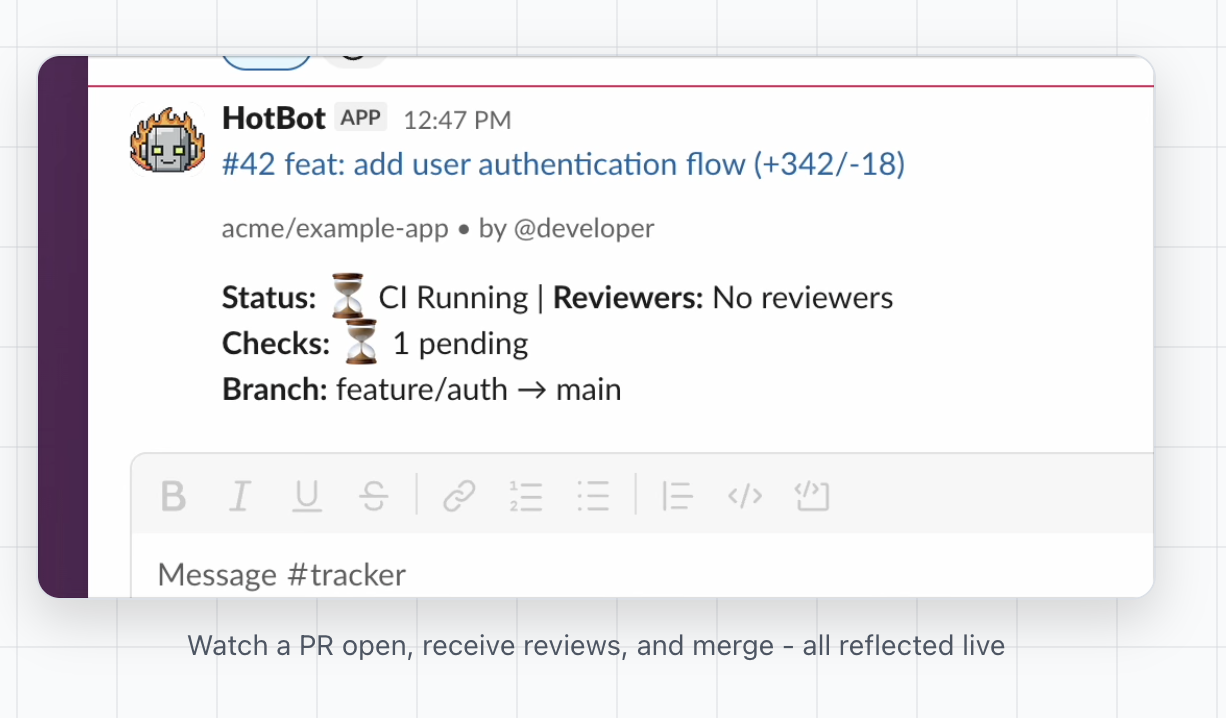Apply underline formatting to message text
This screenshot has width=1226, height=718.
pyautogui.click(x=306, y=496)
